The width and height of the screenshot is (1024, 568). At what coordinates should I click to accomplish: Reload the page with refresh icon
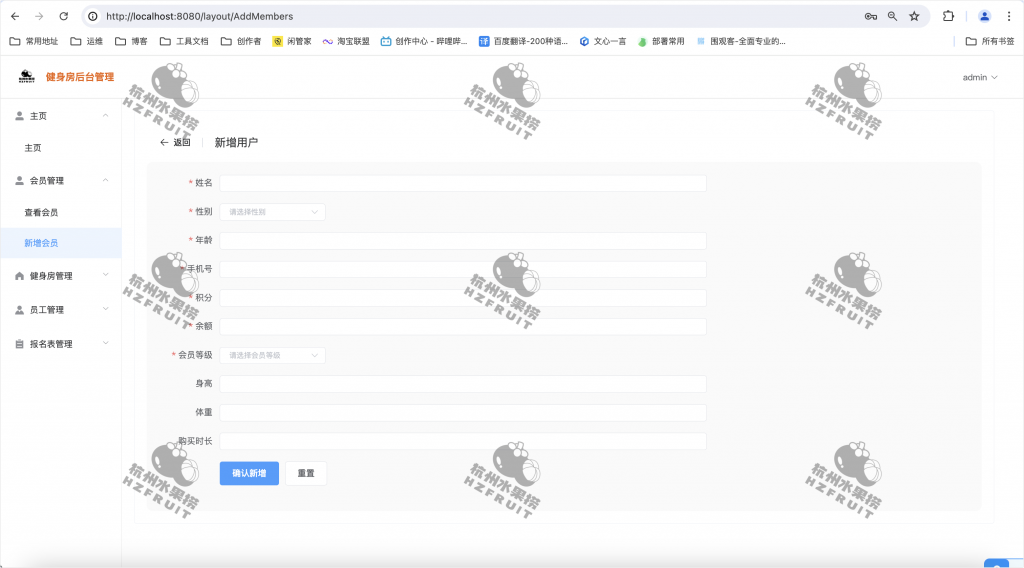coord(63,16)
